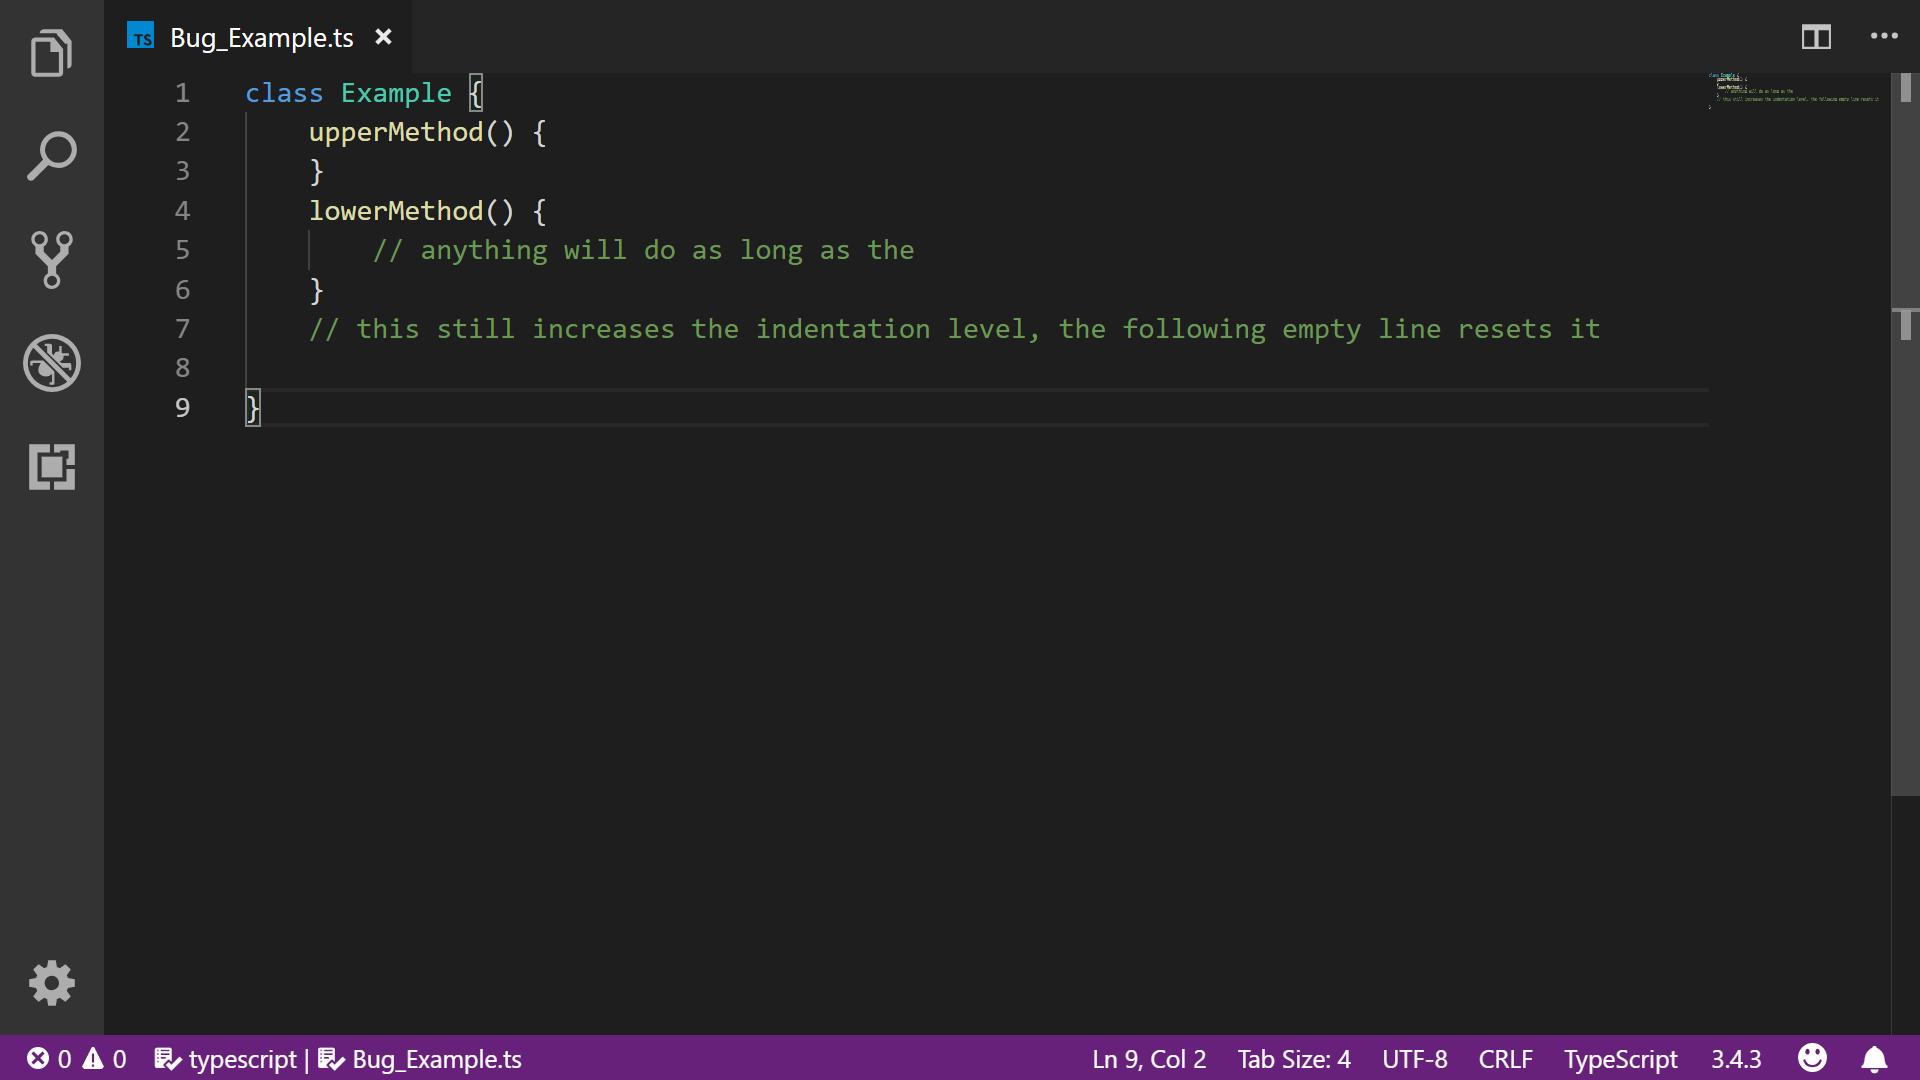The height and width of the screenshot is (1080, 1920).
Task: Open the feedback smiley icon
Action: (x=1812, y=1058)
